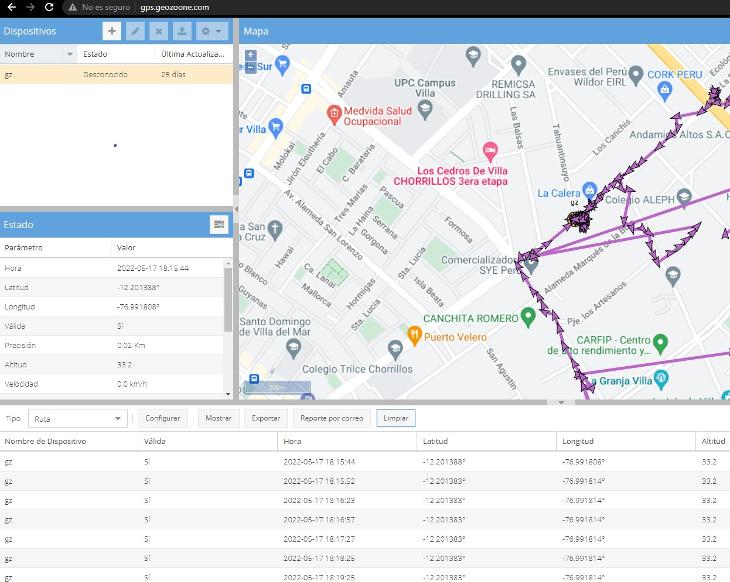This screenshot has width=730, height=582.
Task: Click the gz device position on map
Action: point(578,219)
